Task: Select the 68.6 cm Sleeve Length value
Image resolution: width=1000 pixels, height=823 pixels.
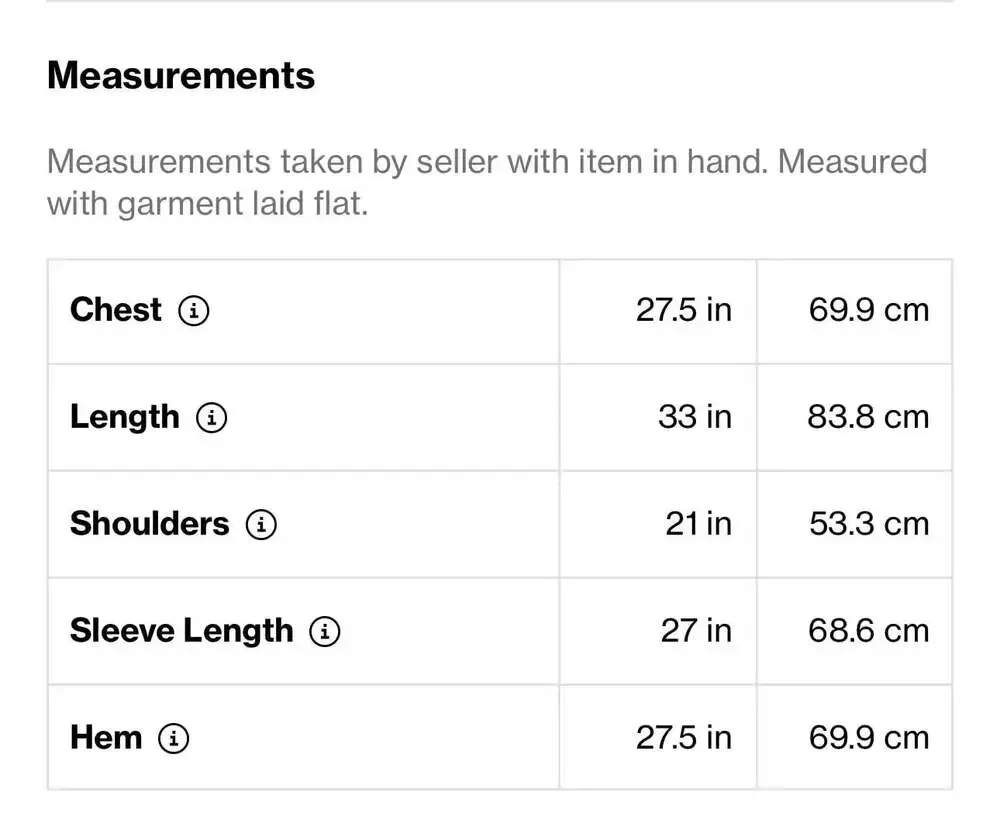Action: [x=869, y=631]
